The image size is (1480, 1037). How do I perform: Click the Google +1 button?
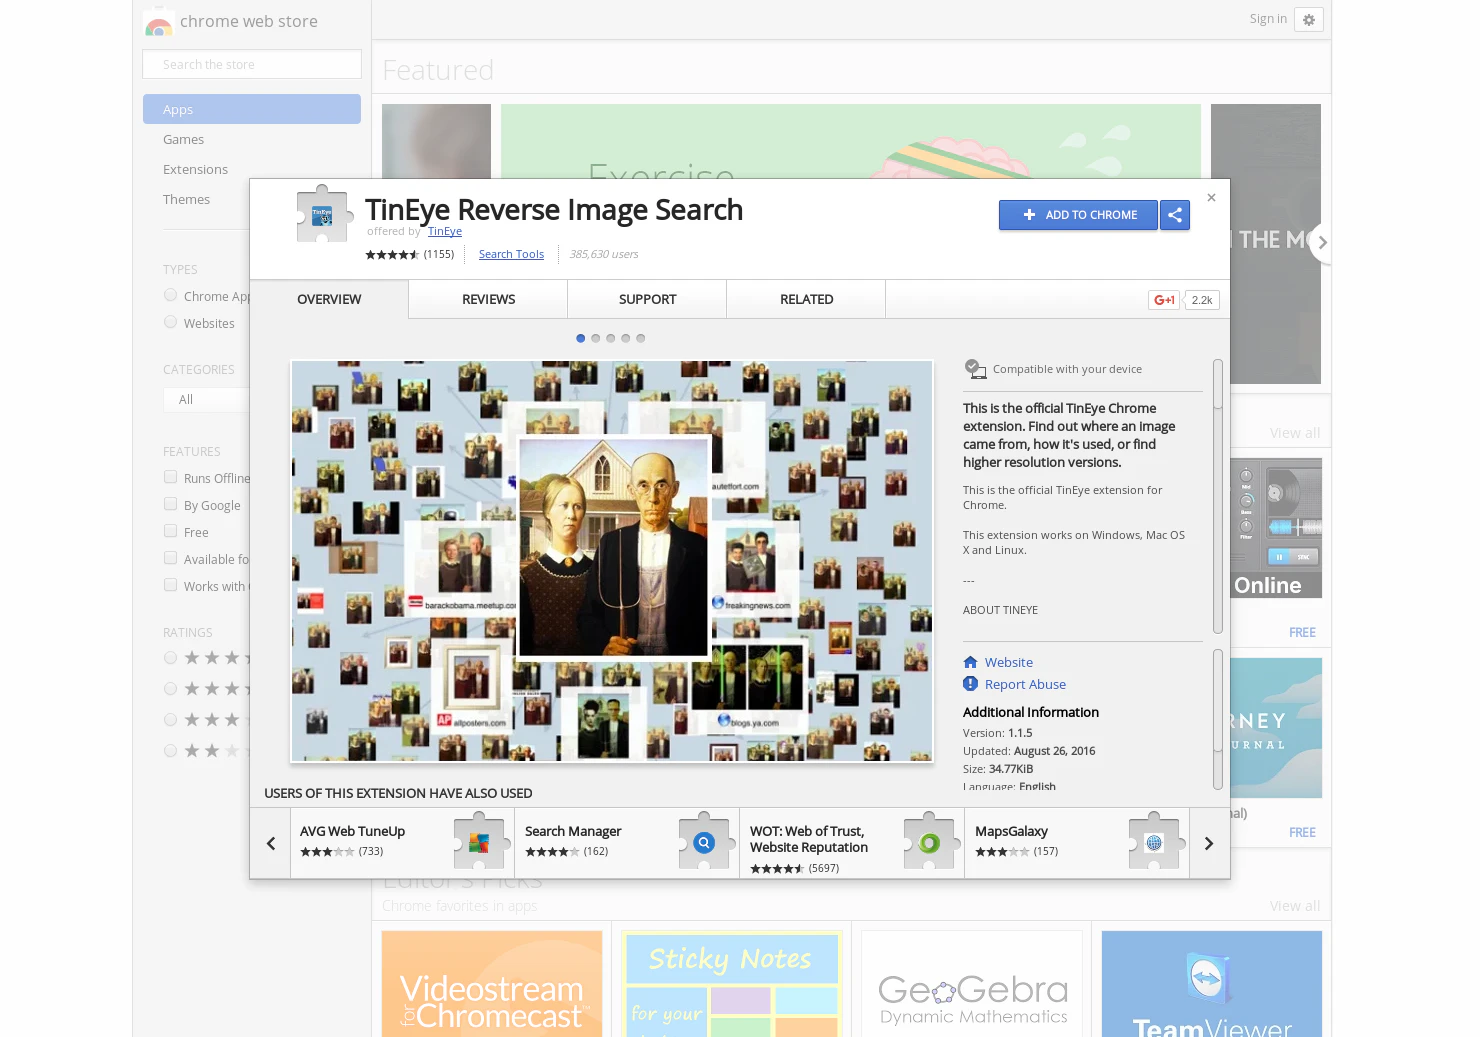pos(1164,300)
